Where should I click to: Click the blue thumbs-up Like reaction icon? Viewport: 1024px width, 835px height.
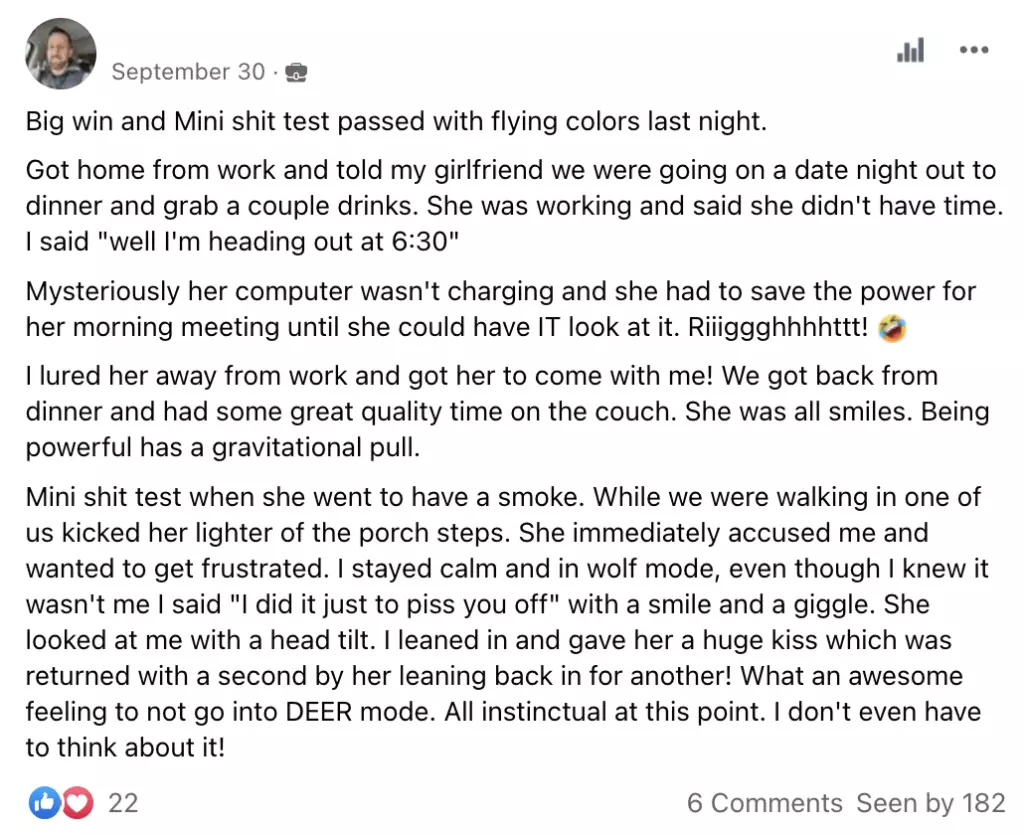point(44,803)
